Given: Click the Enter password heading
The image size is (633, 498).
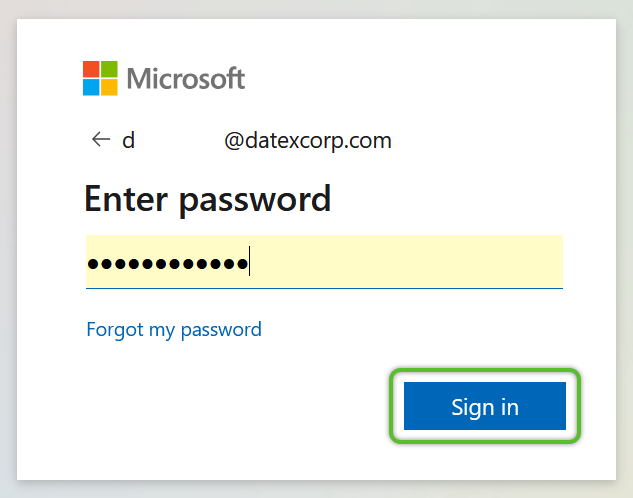Looking at the screenshot, I should (x=208, y=199).
